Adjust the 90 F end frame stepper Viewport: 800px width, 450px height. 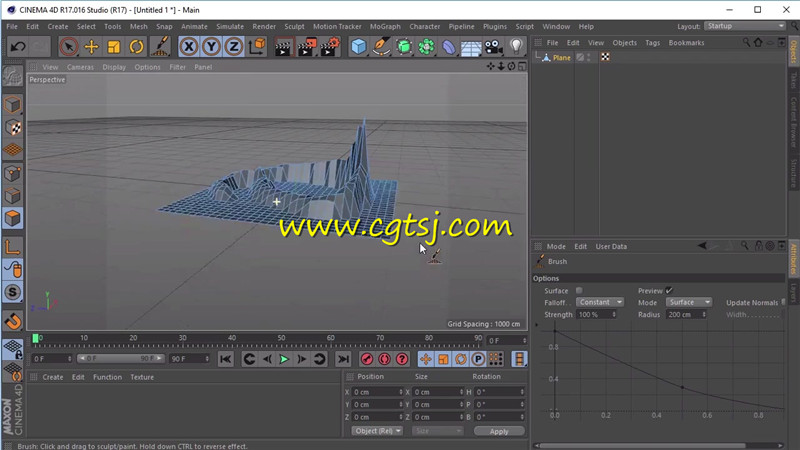(207, 359)
